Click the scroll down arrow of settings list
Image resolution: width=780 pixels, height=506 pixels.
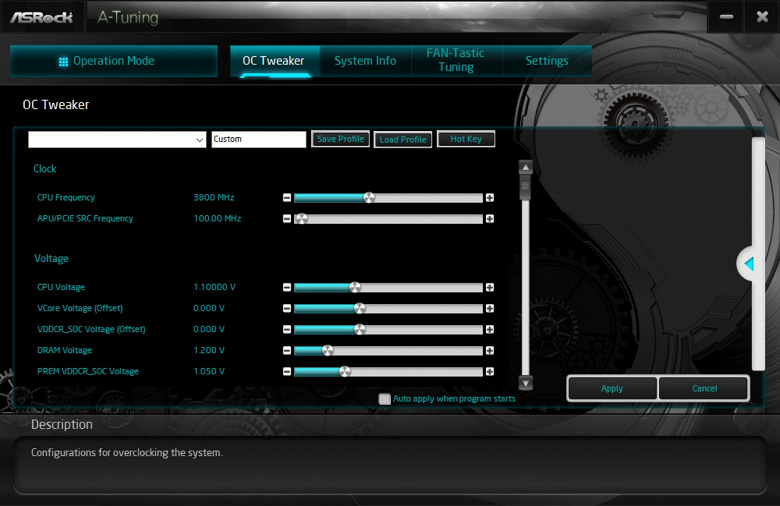[525, 383]
